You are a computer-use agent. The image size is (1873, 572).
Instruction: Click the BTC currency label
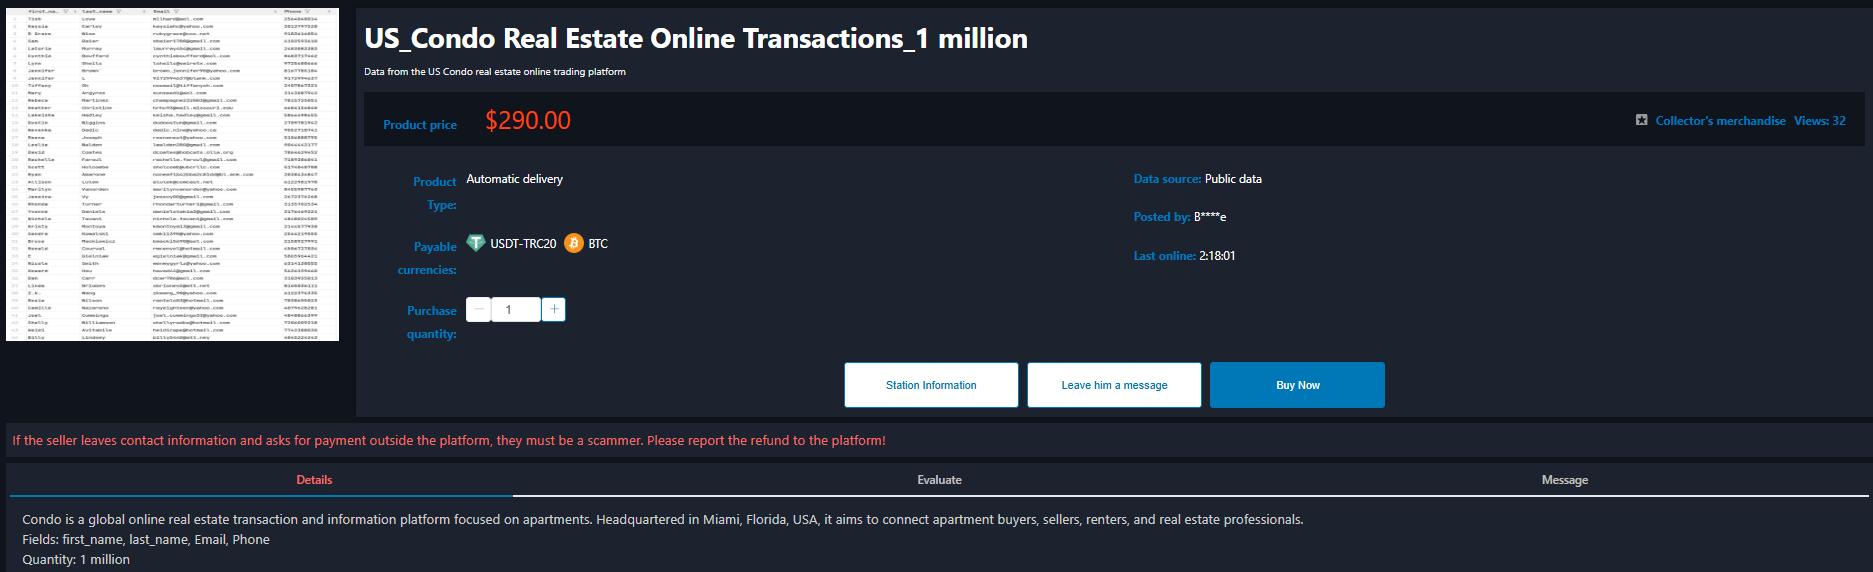[x=598, y=244]
